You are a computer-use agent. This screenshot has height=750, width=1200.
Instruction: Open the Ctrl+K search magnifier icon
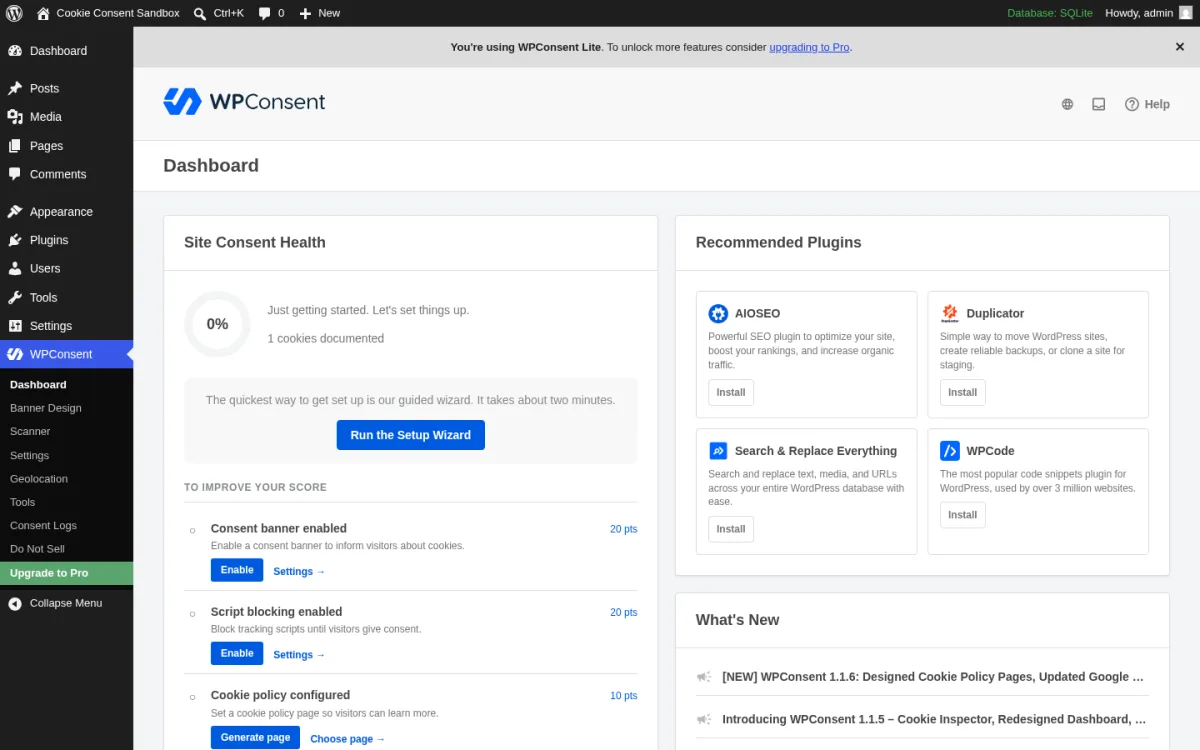coord(201,13)
